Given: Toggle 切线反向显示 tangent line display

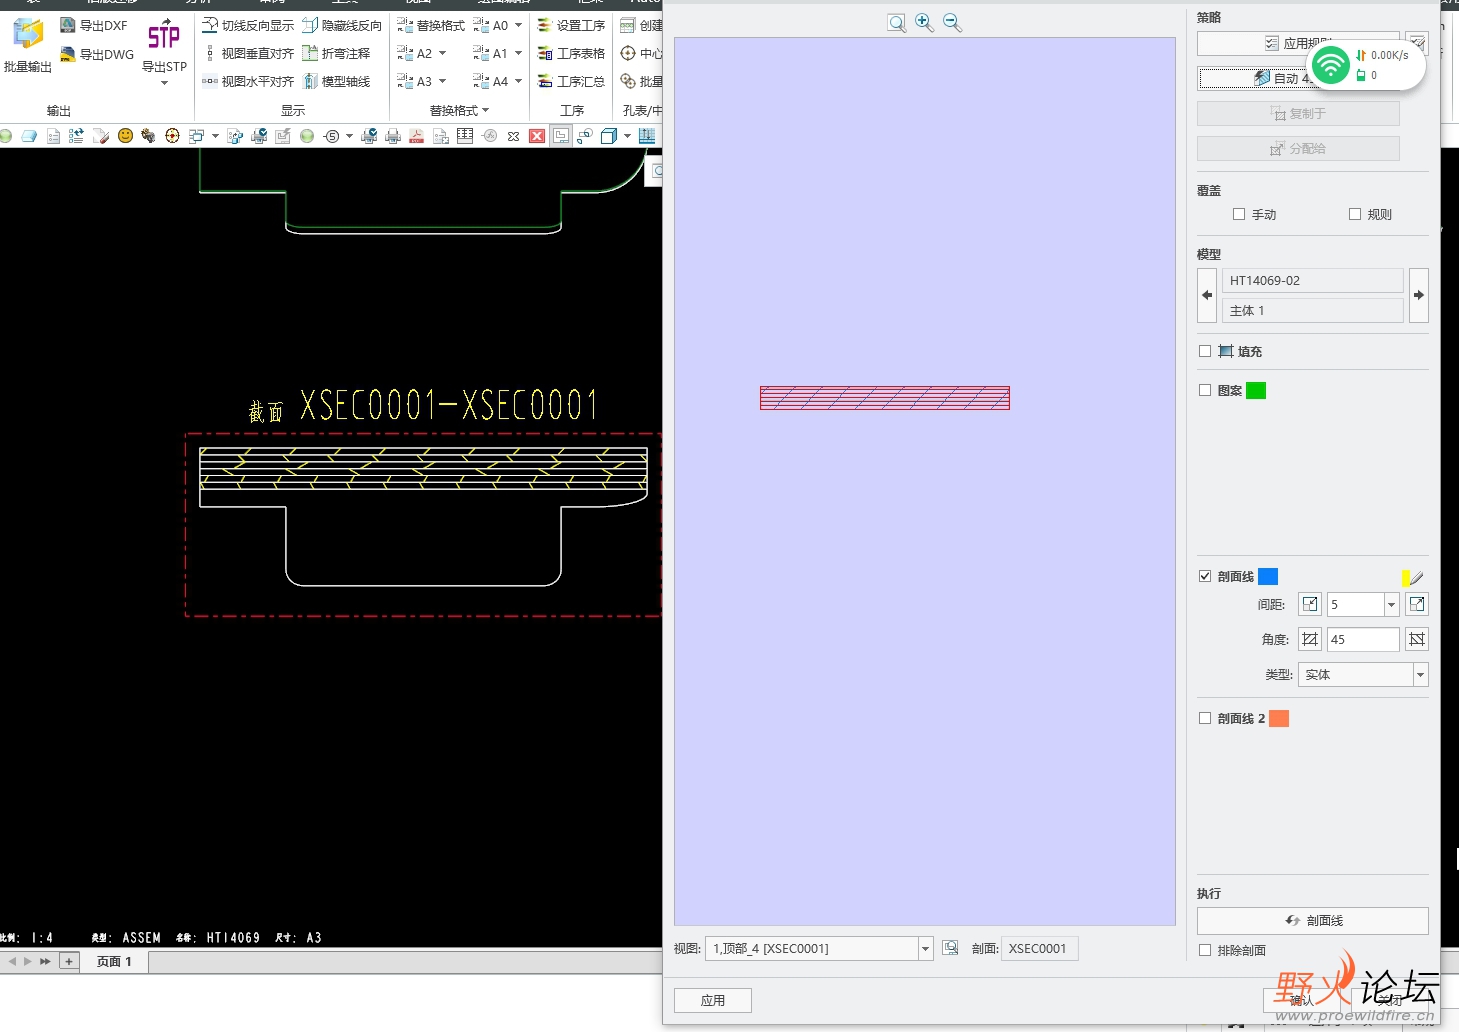Looking at the screenshot, I should pyautogui.click(x=248, y=25).
